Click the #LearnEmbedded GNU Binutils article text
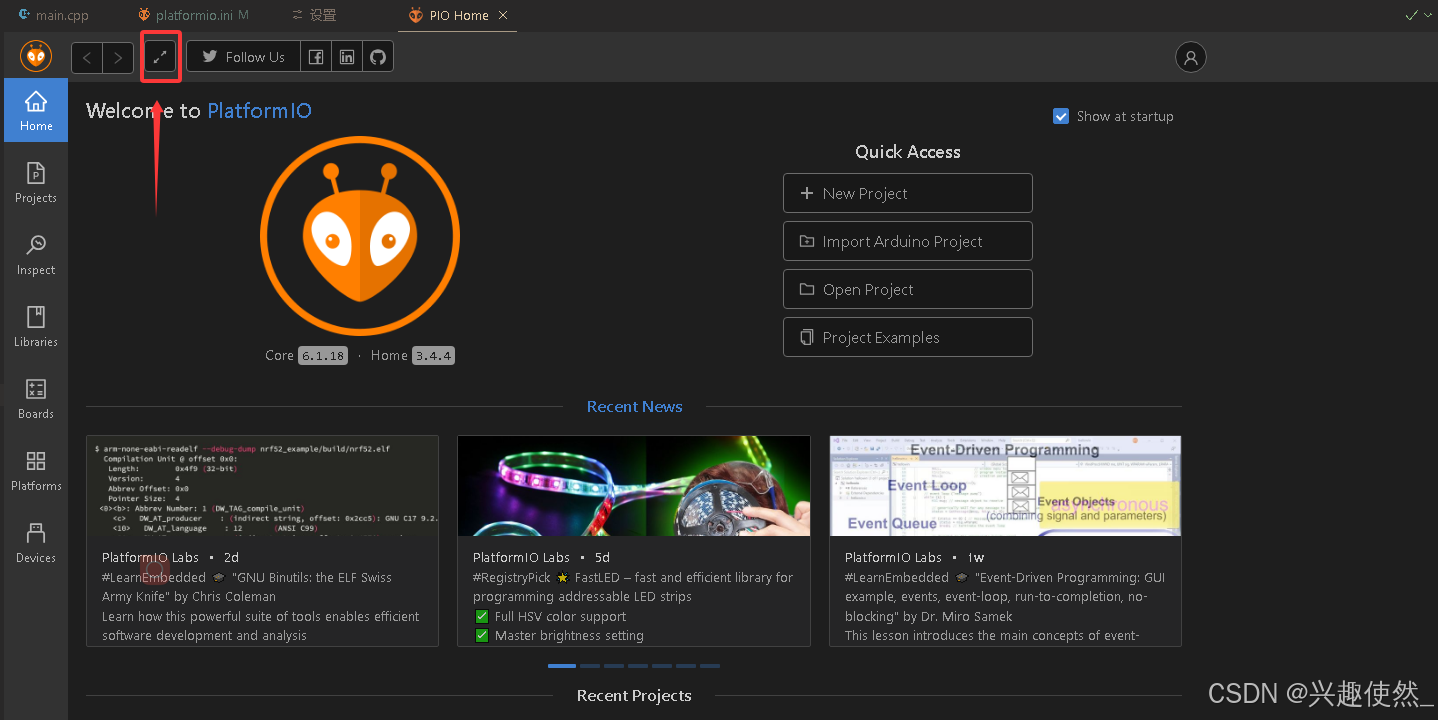 (x=262, y=606)
